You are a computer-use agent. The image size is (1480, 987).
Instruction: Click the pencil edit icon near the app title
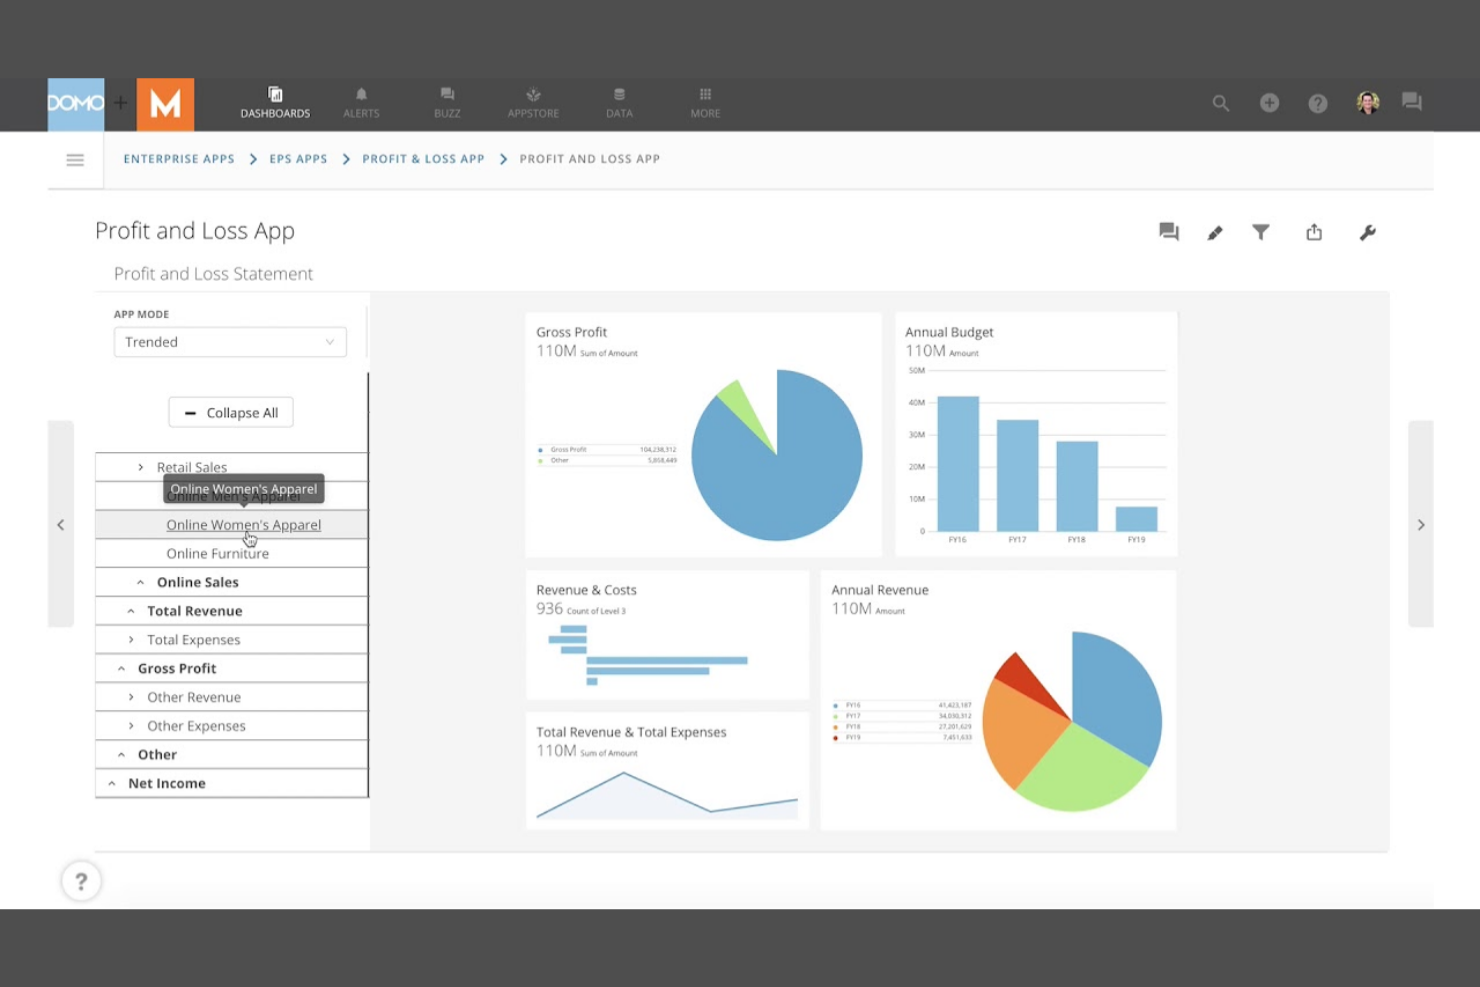click(x=1214, y=232)
